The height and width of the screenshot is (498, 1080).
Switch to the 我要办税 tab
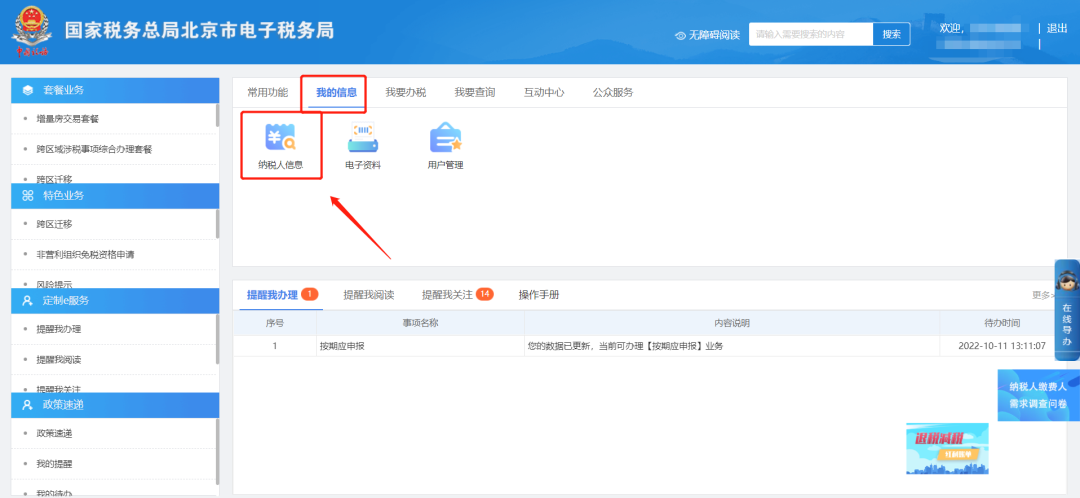406,93
